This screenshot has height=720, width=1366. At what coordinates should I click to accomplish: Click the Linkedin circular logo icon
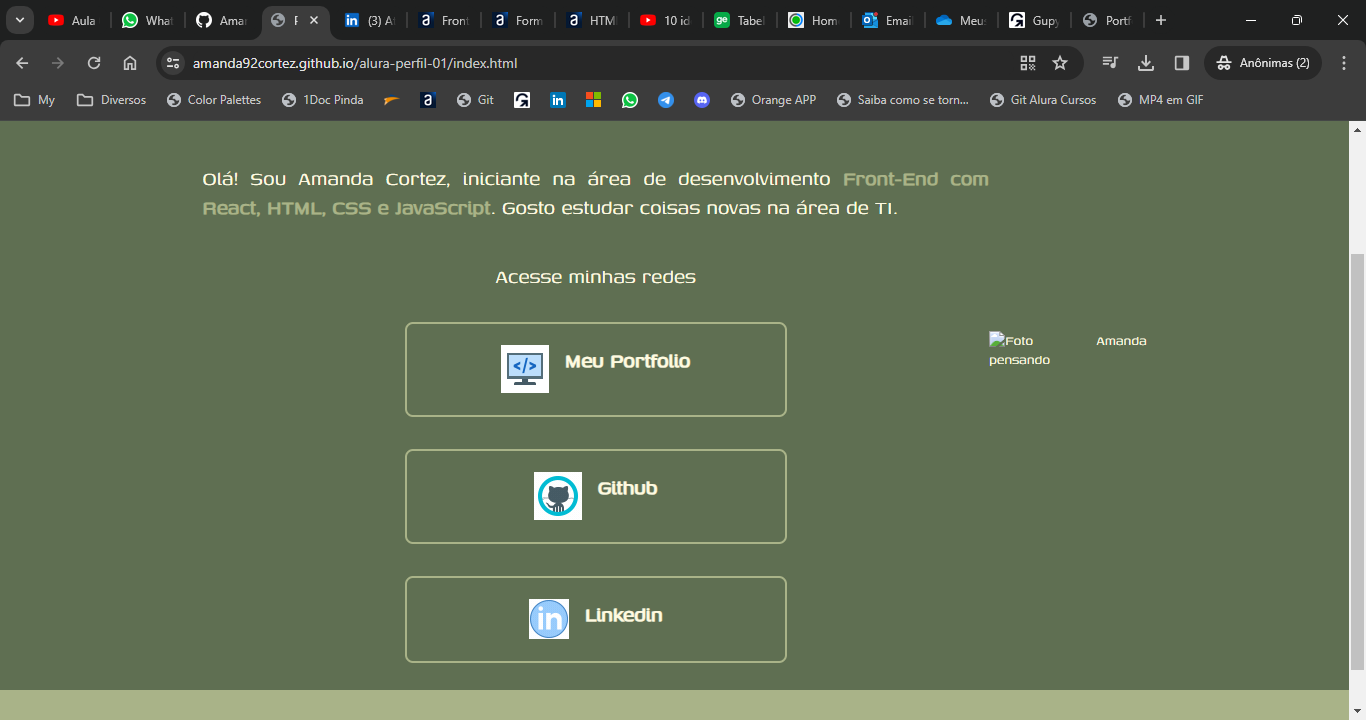point(549,619)
